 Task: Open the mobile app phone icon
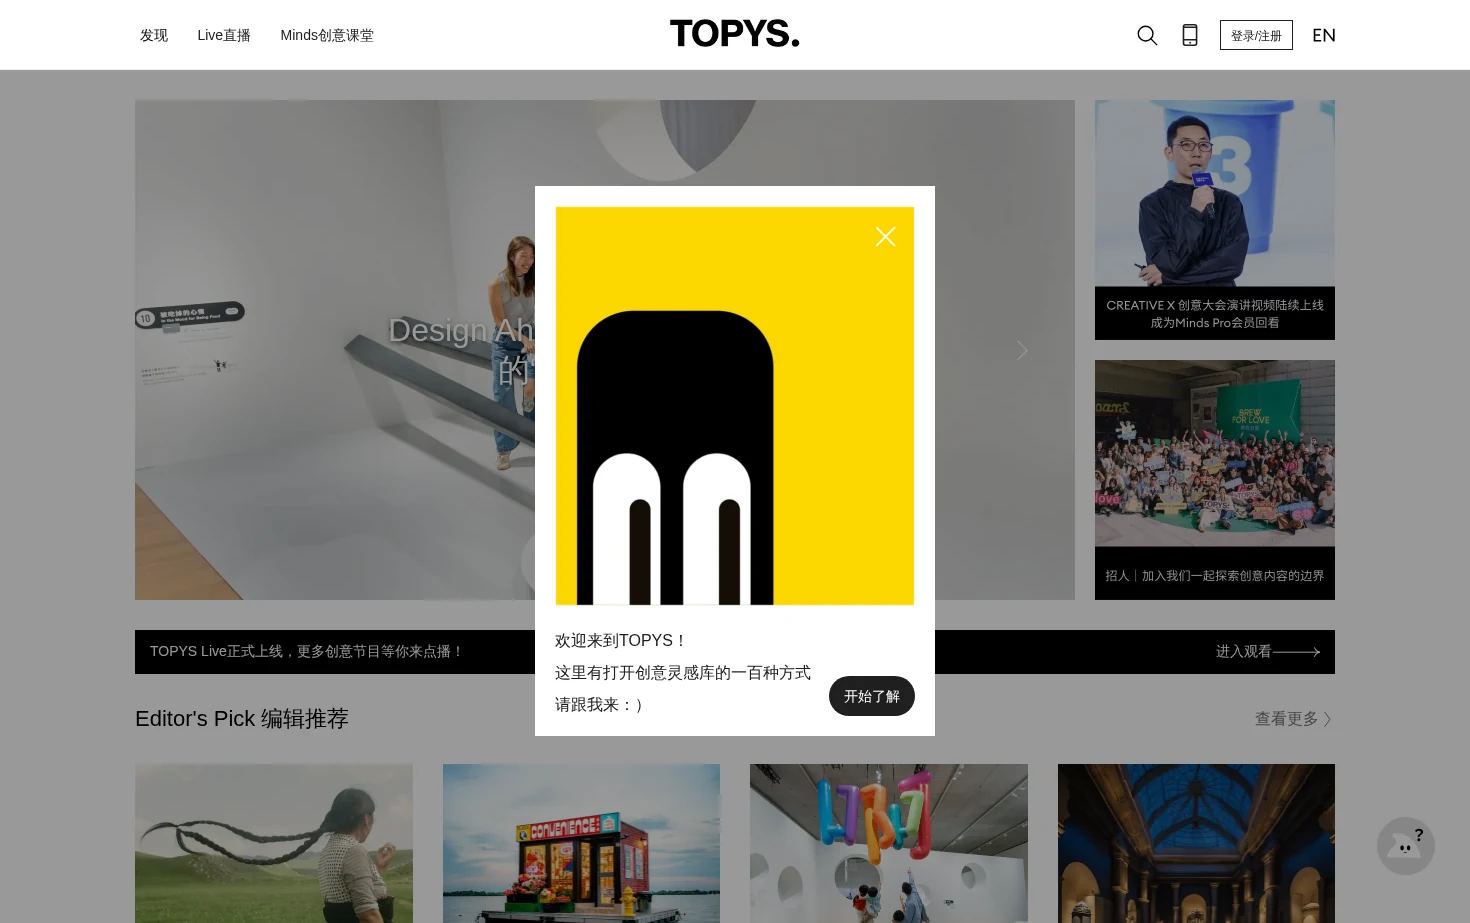[1190, 35]
